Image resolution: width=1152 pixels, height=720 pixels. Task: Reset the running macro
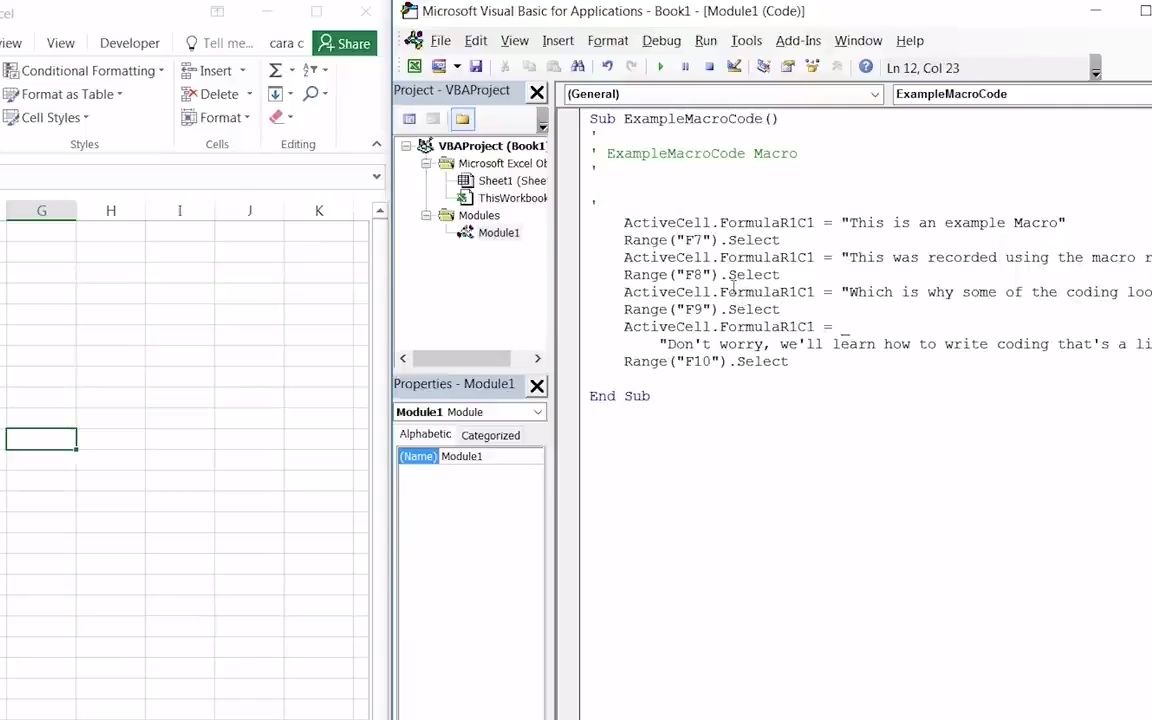[x=707, y=67]
